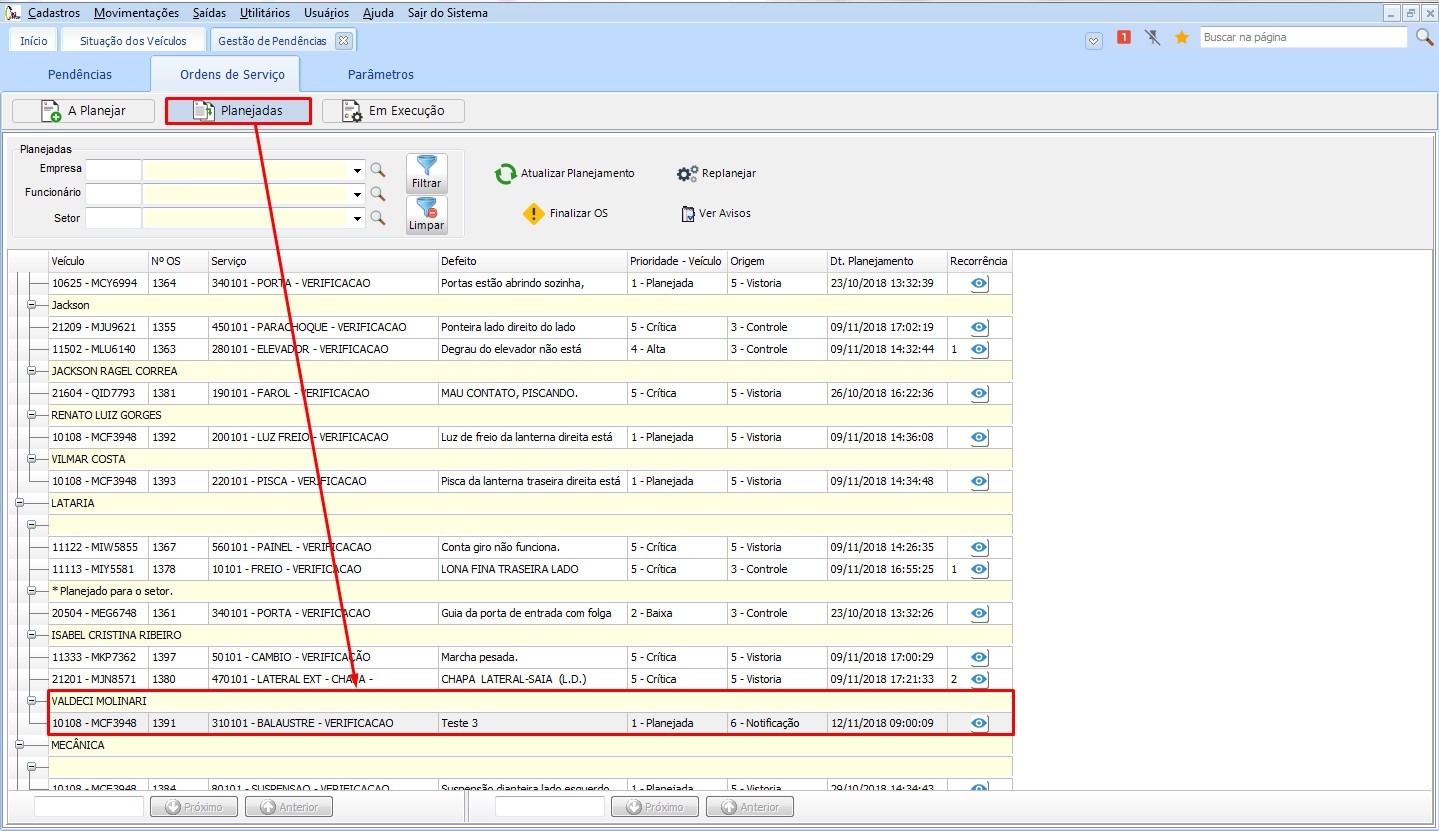Open Replanejar gears option
This screenshot has width=1439, height=831.
click(x=687, y=174)
